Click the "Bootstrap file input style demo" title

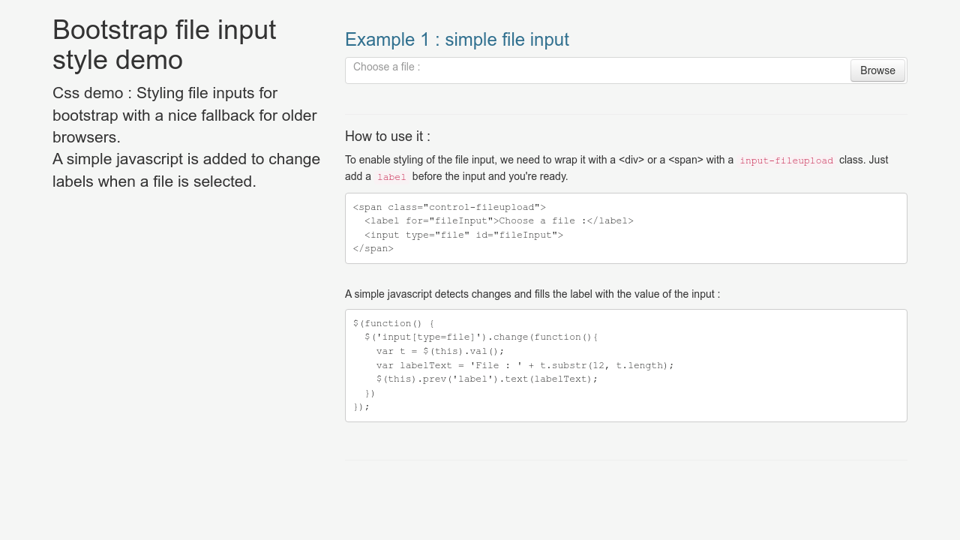[x=164, y=45]
